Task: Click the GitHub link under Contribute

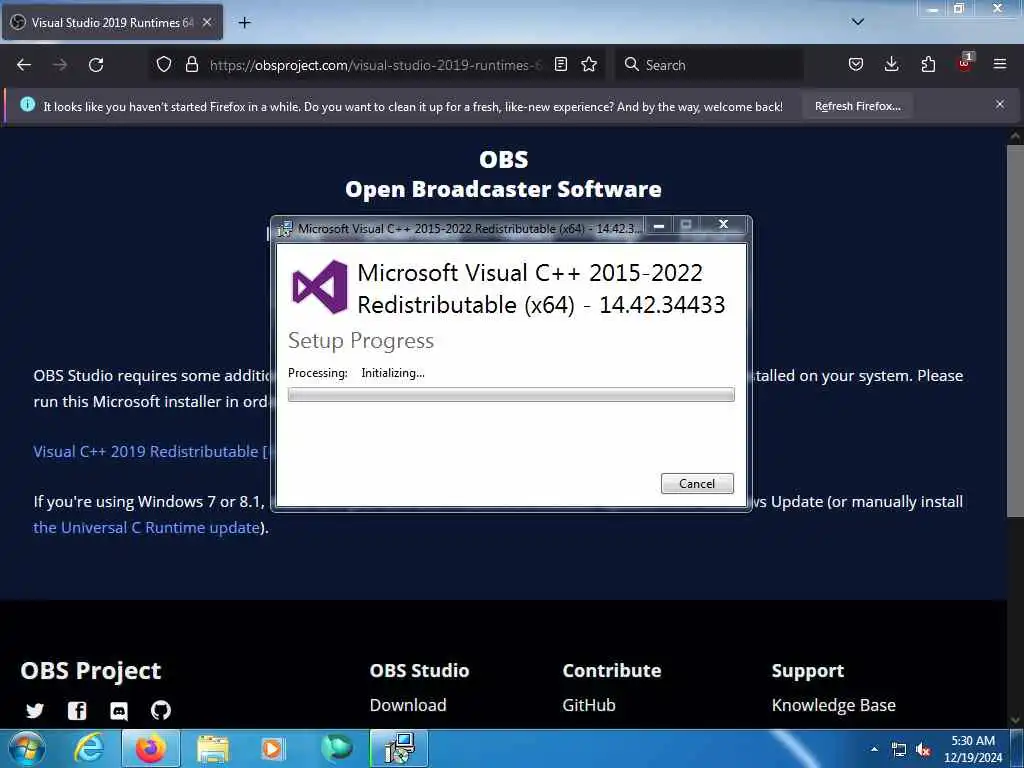Action: point(589,705)
